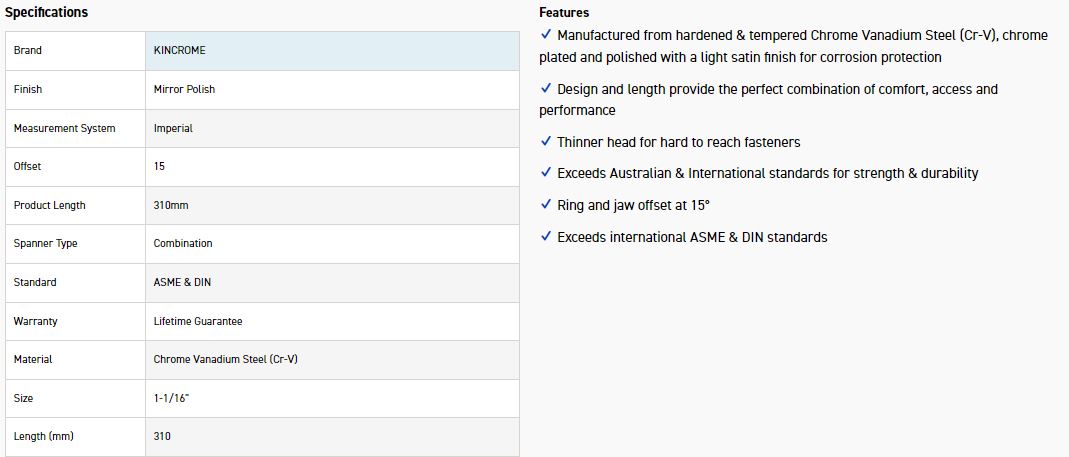The image size is (1069, 457).
Task: Click the KINCROME brand value cell
Action: (x=179, y=50)
